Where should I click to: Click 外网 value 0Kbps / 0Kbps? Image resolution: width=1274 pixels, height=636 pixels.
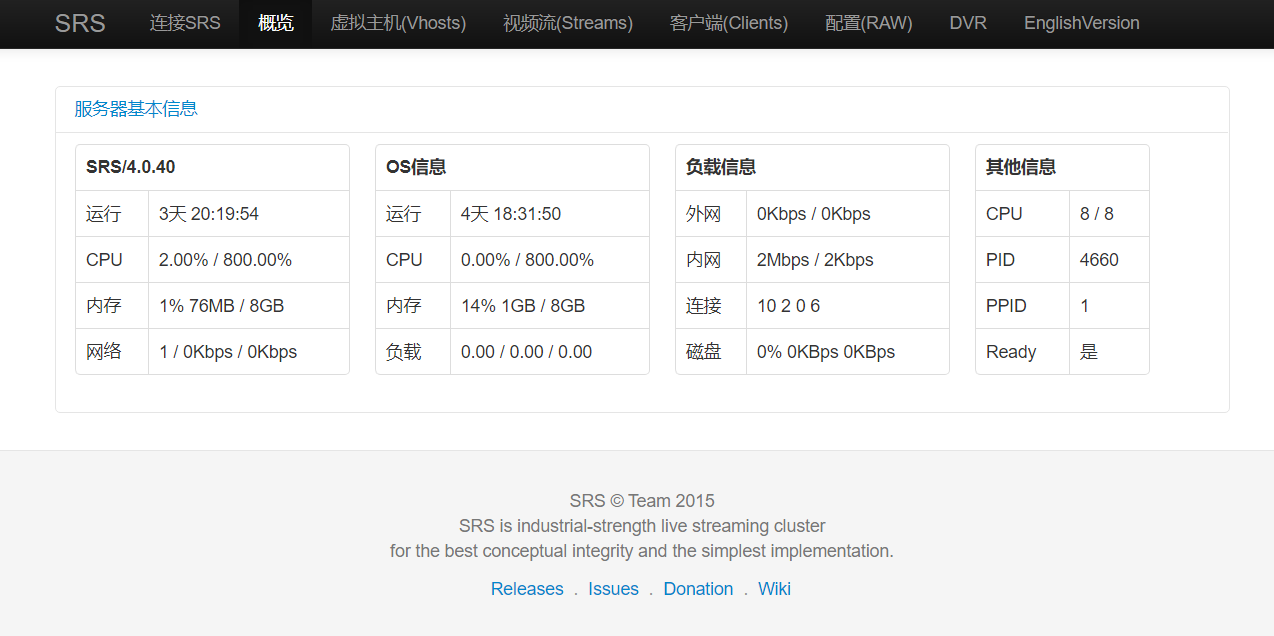(814, 214)
